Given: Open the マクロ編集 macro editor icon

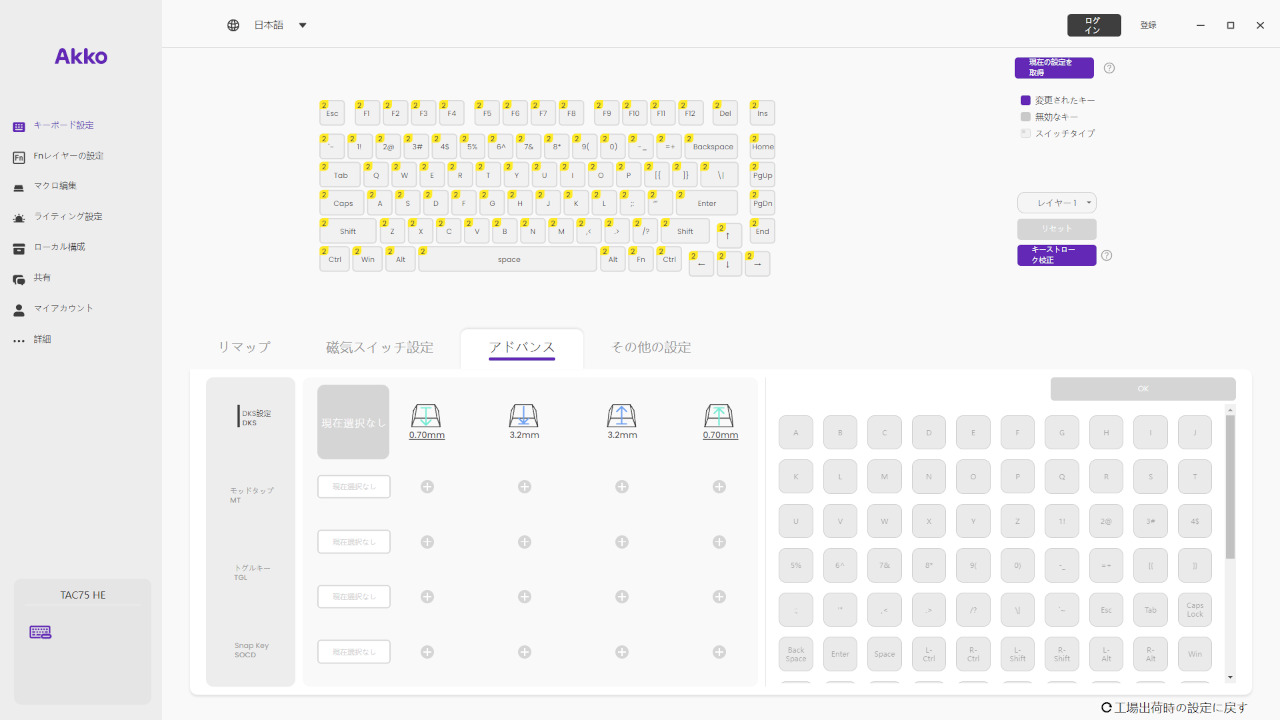Looking at the screenshot, I should [19, 187].
